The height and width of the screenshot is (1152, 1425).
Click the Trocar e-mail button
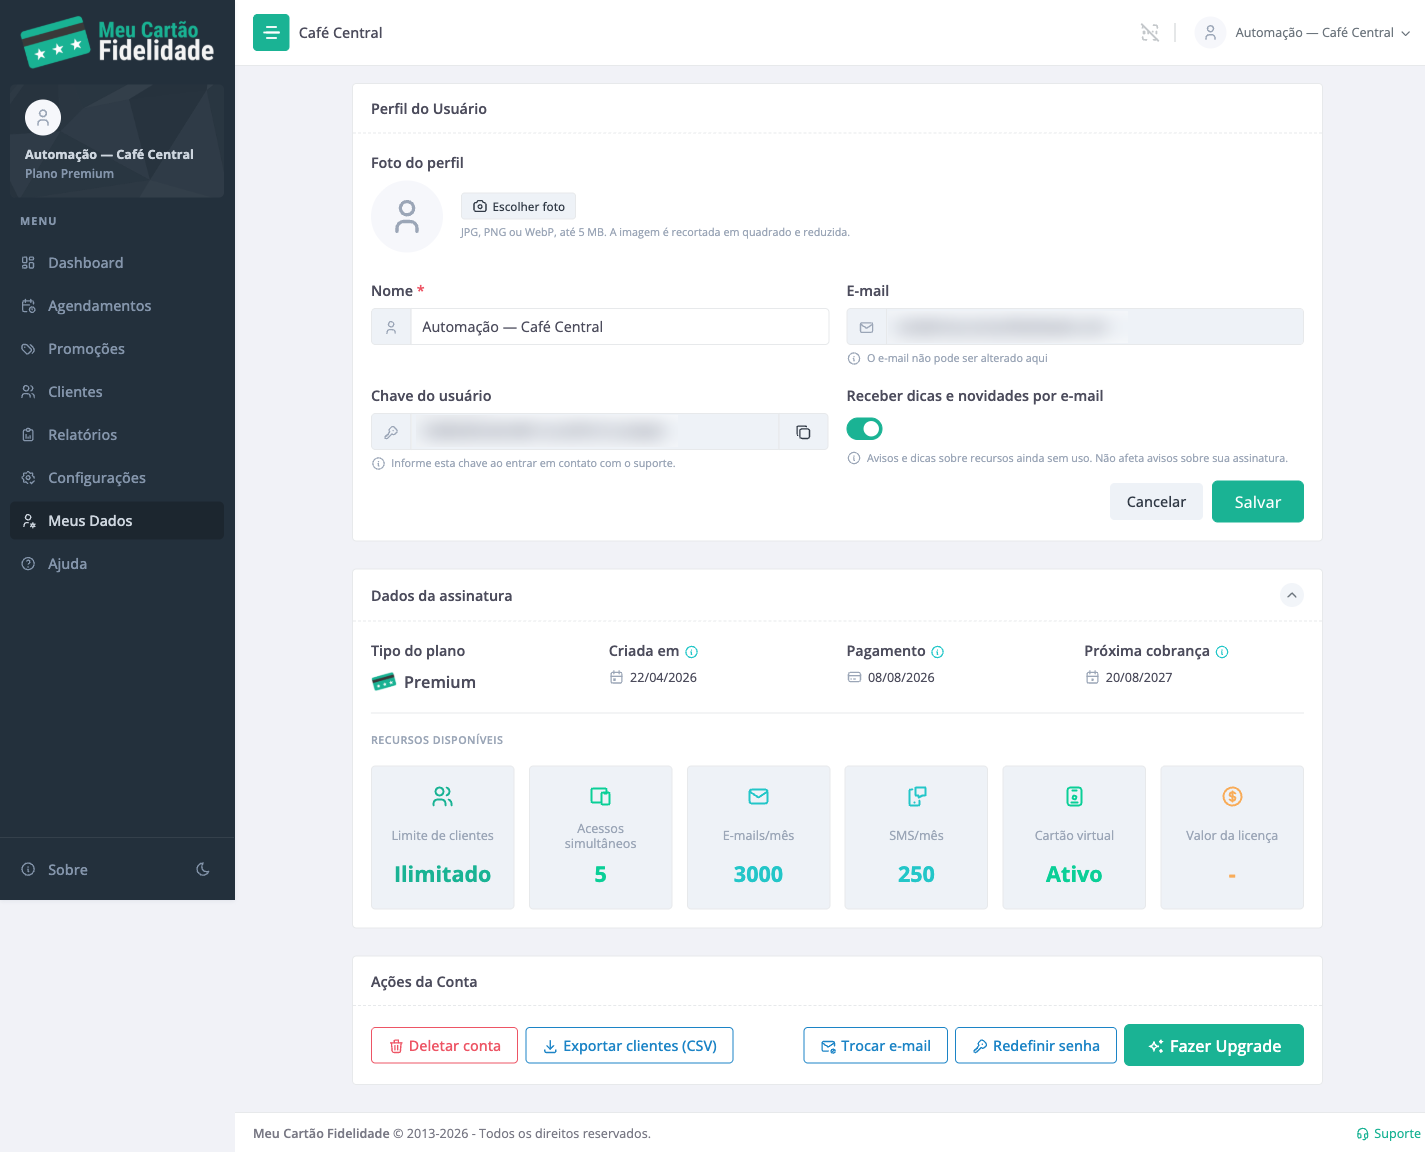(875, 1046)
